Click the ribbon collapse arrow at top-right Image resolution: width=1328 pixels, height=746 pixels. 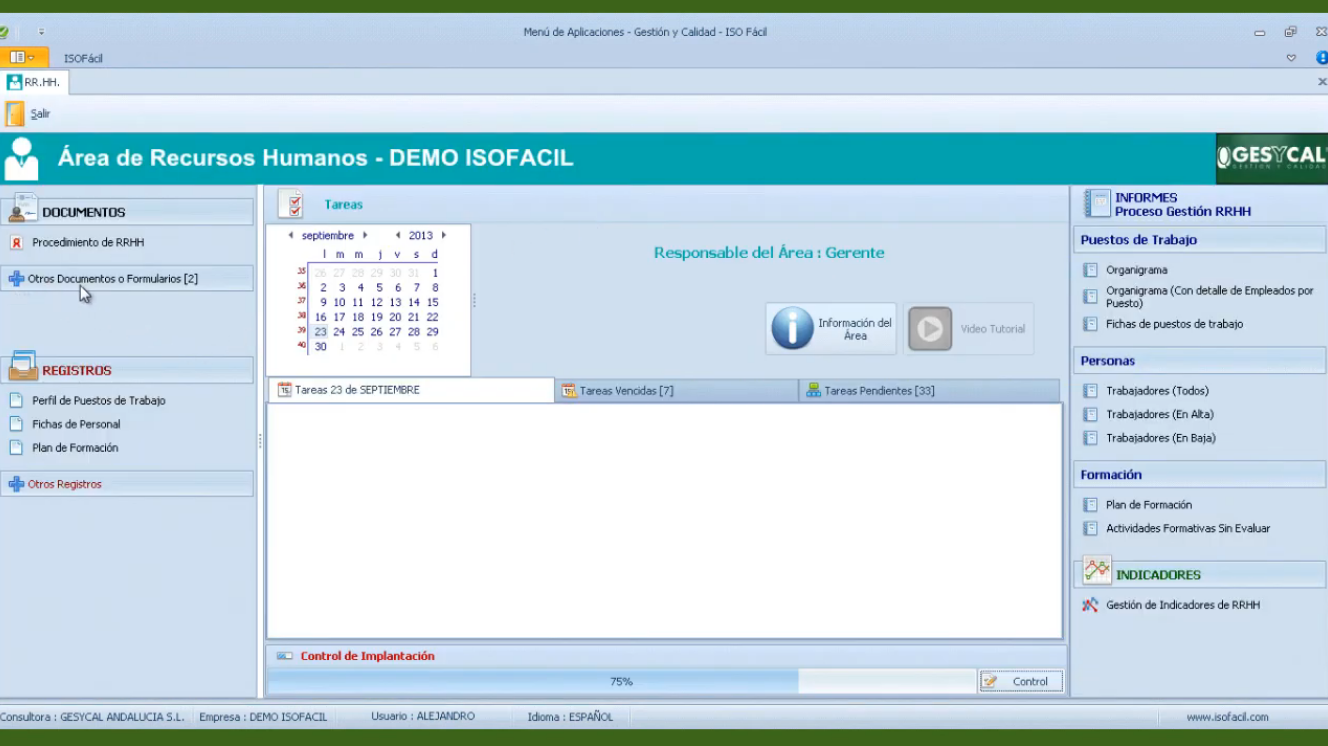coord(1291,58)
